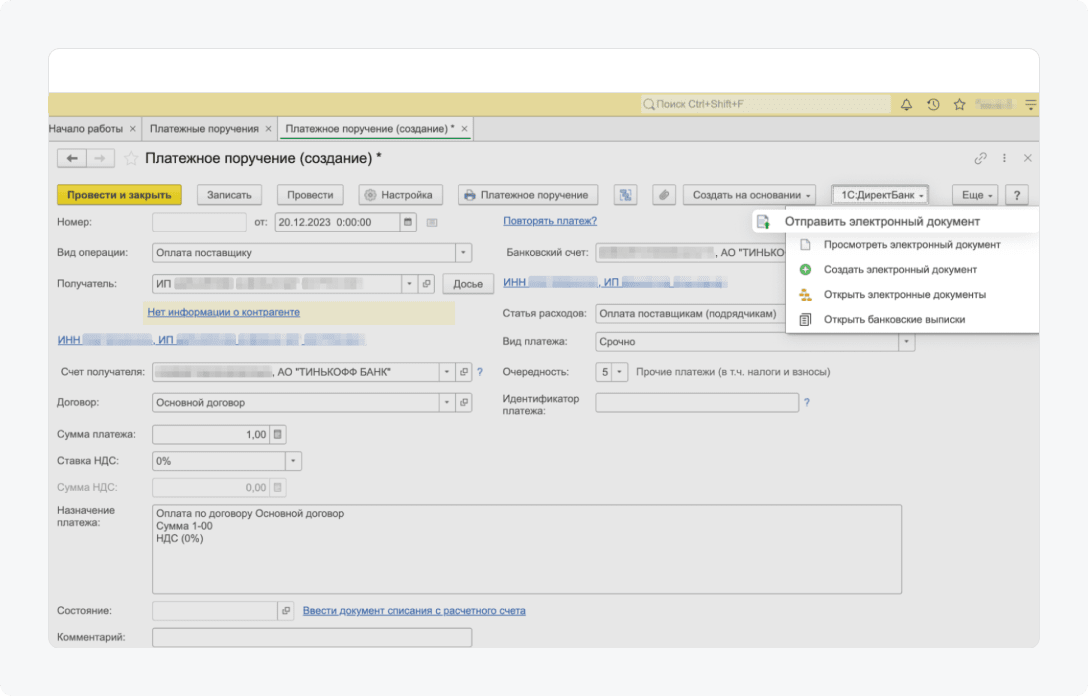Image resolution: width=1088 pixels, height=696 pixels.
Task: Open the history clock icon
Action: (933, 104)
